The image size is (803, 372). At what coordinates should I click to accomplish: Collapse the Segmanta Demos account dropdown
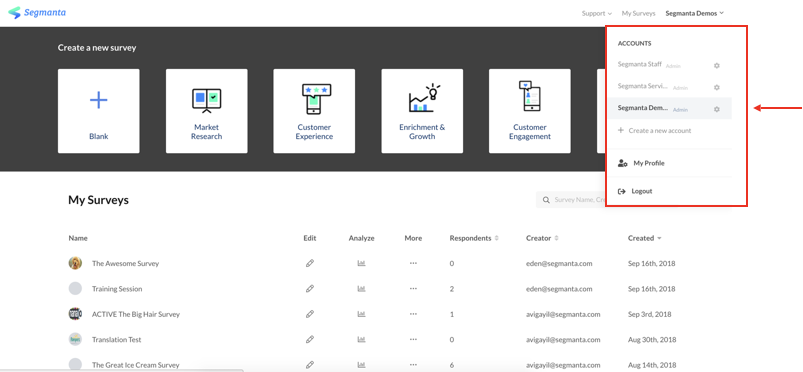click(x=694, y=13)
